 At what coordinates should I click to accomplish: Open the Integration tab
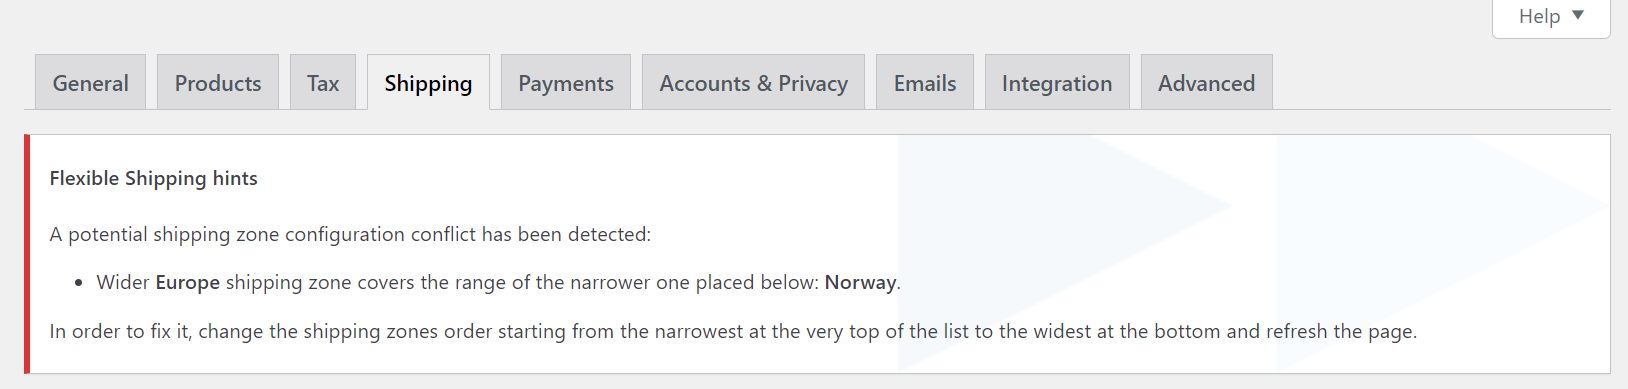[1057, 82]
